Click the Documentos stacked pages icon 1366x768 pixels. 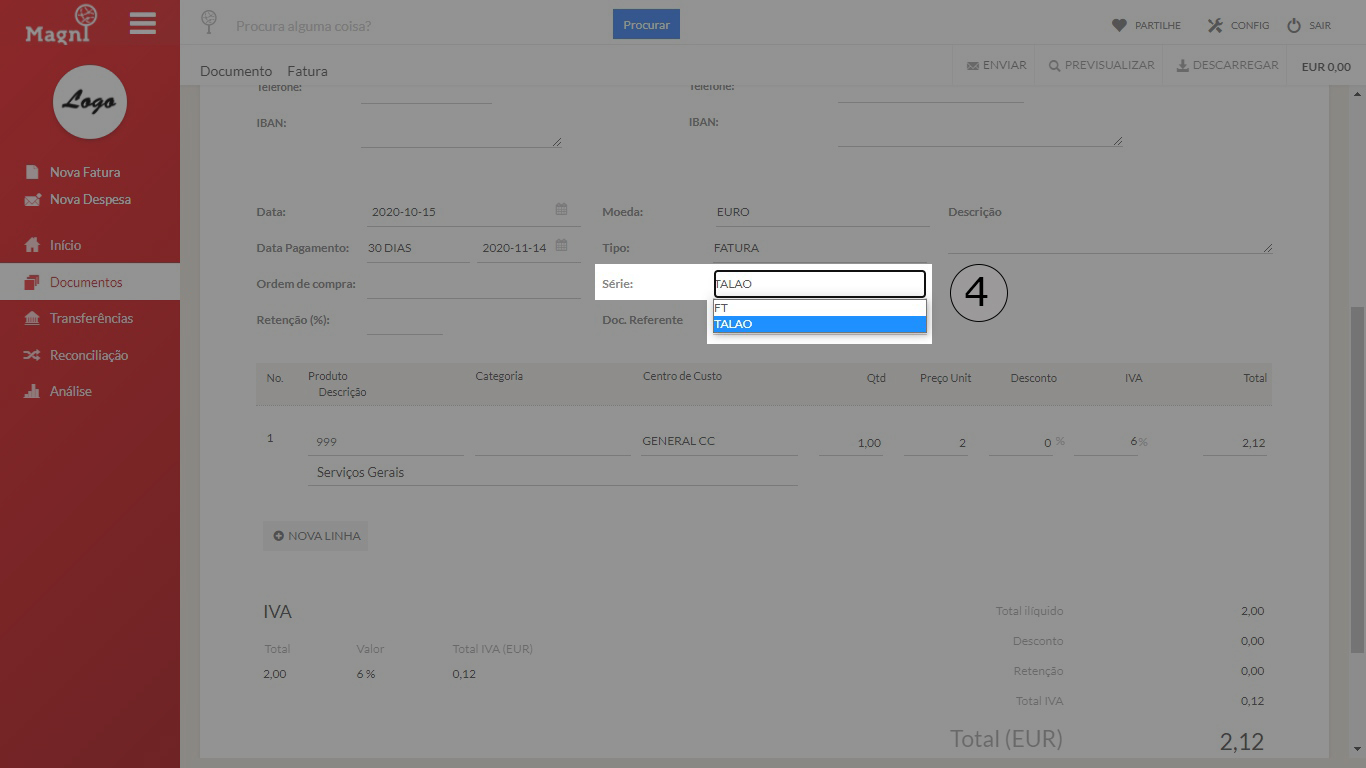click(x=32, y=282)
